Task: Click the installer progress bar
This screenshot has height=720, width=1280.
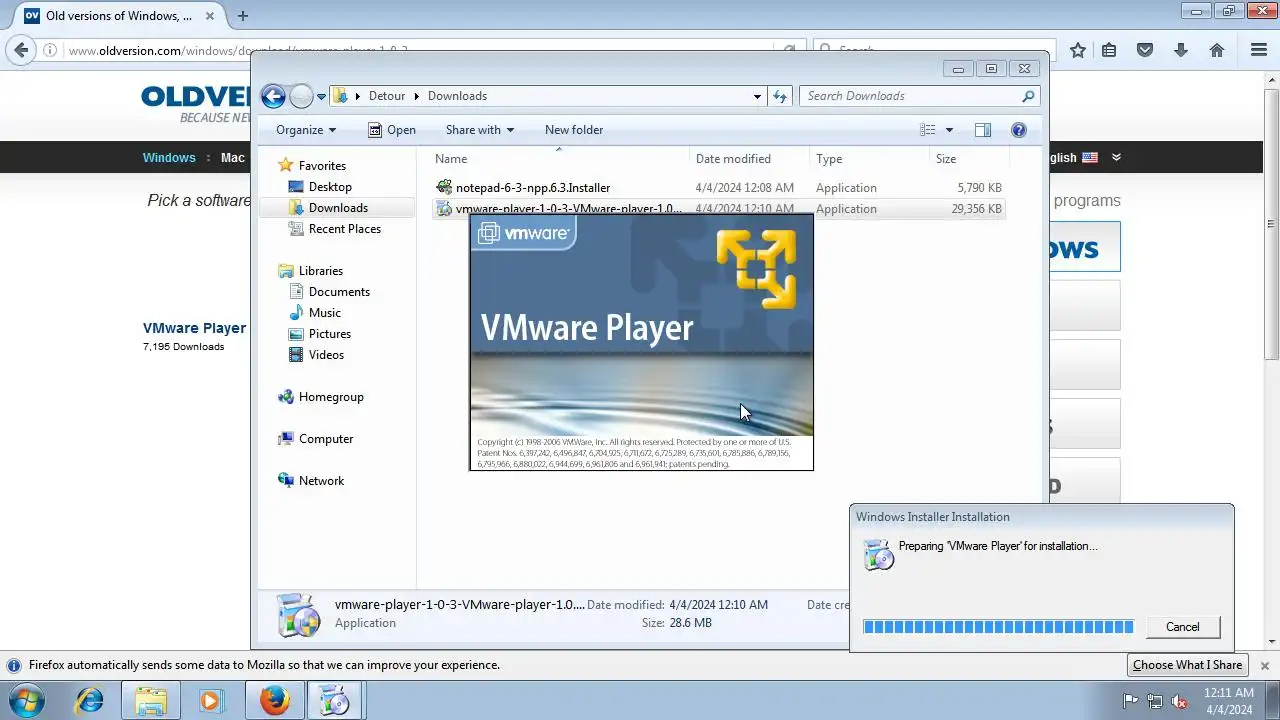Action: point(998,627)
